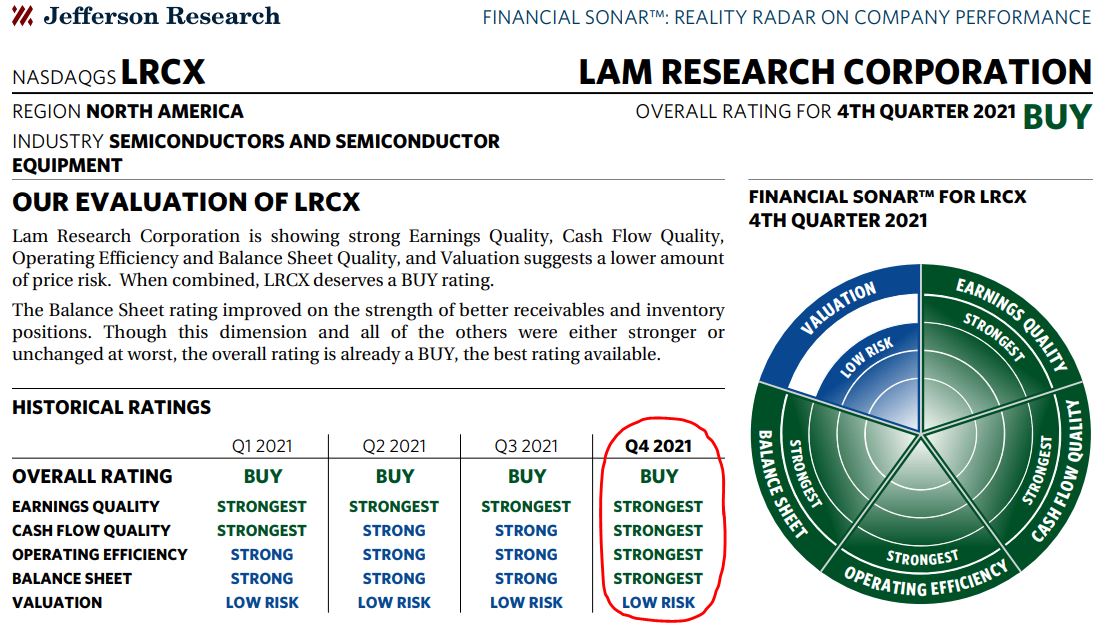Screen dimensions: 1108x631
Task: Click the HISTORICAL RATINGS heading
Action: pyautogui.click(x=112, y=407)
